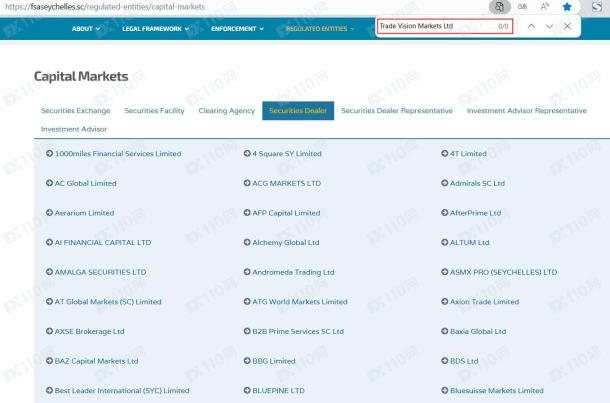Open the Axion Trade Limited entry

[480, 301]
